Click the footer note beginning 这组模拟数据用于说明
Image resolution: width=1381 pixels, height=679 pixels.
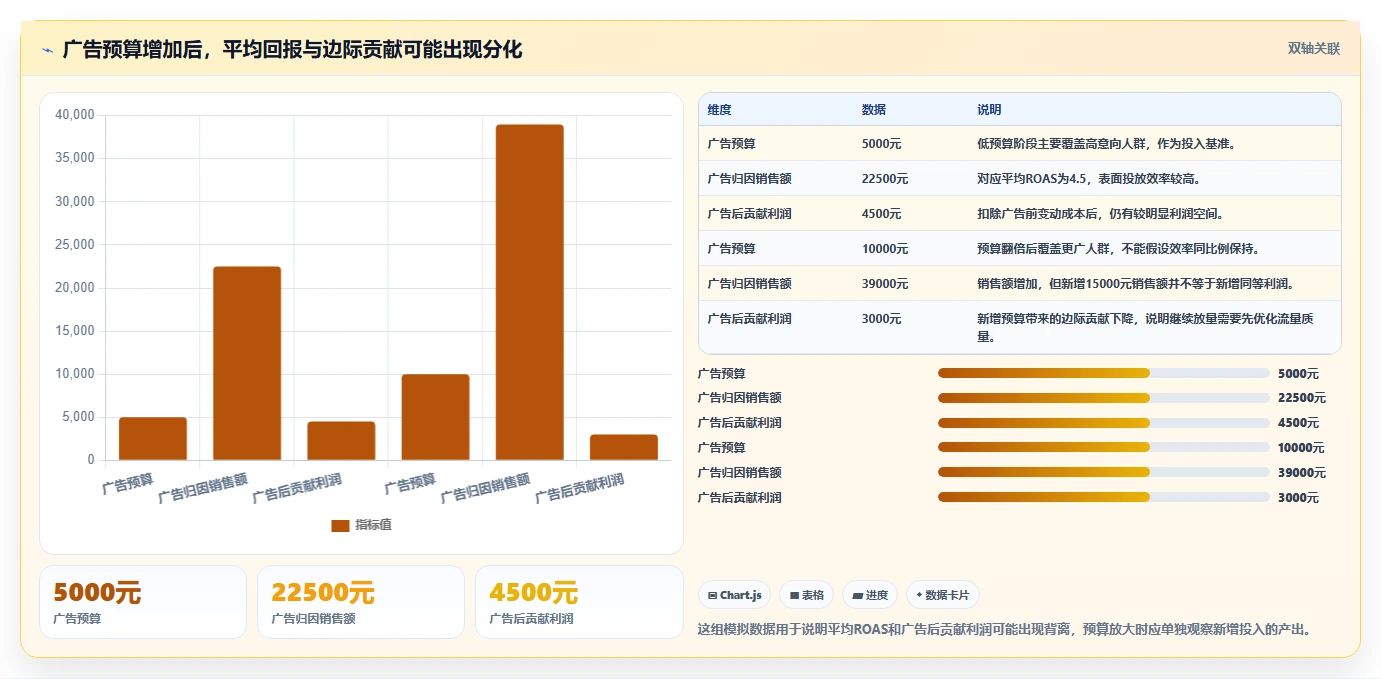coord(1004,629)
